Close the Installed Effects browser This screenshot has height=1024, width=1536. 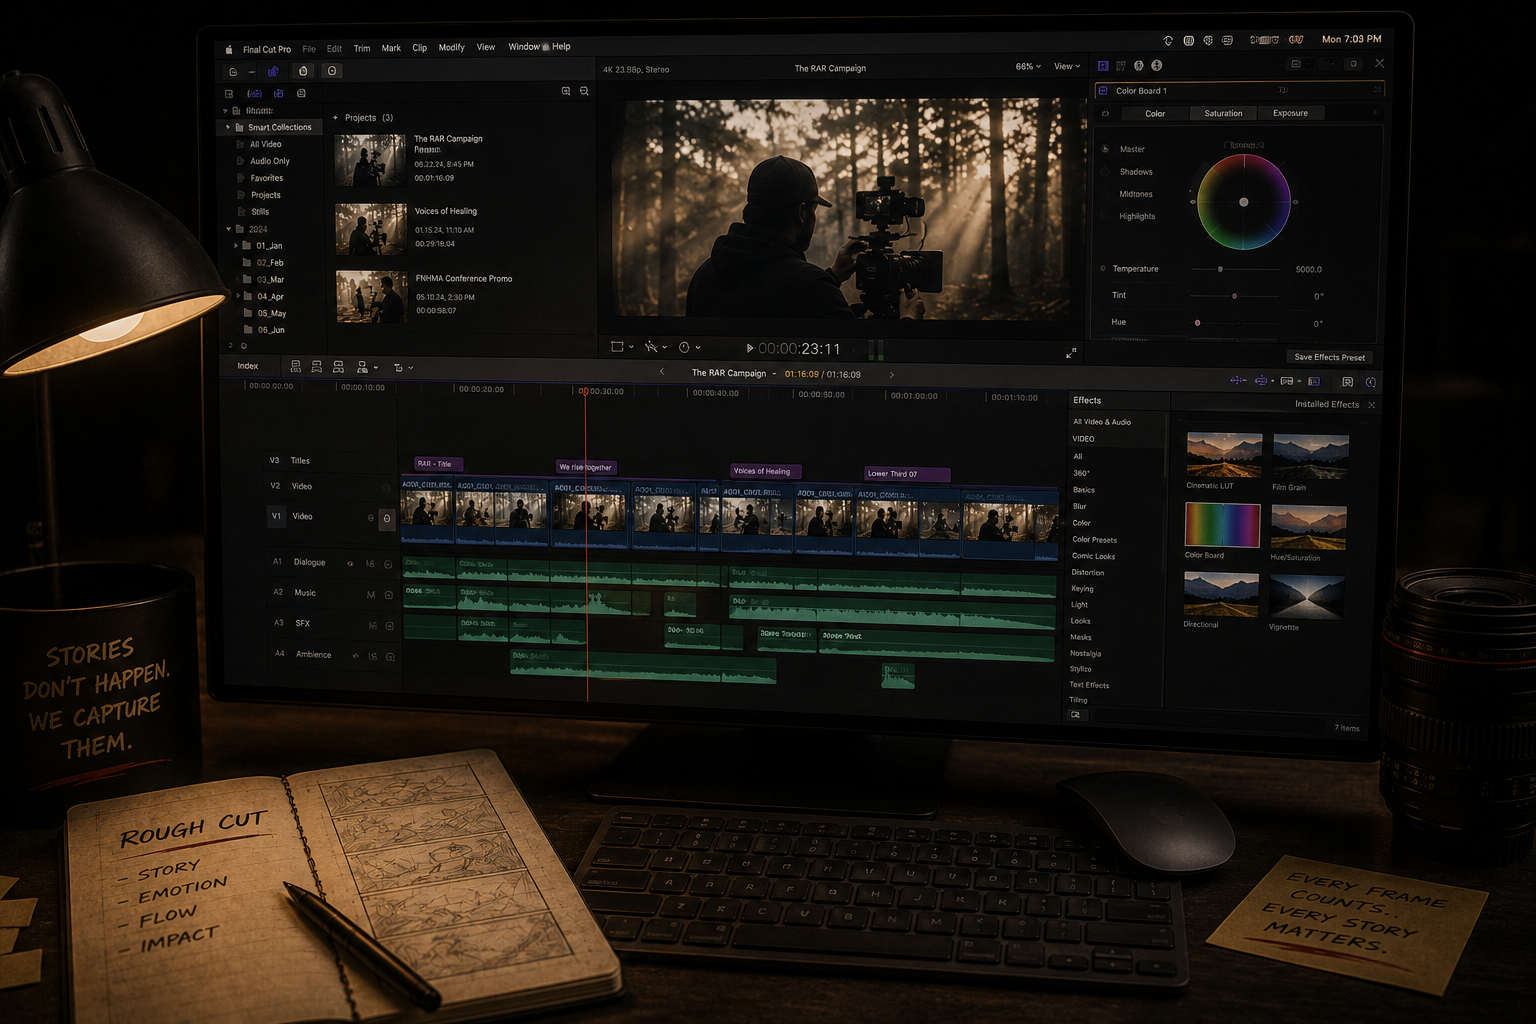(1371, 405)
